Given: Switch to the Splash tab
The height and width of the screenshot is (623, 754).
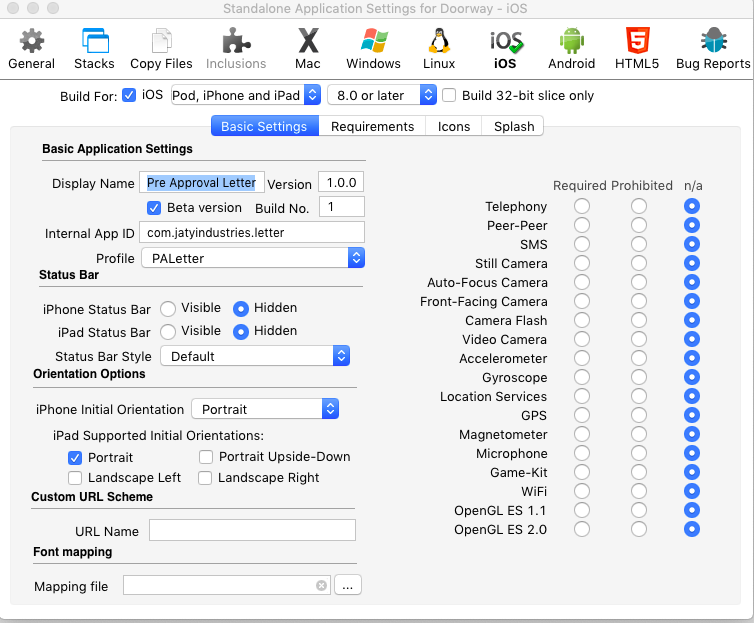Looking at the screenshot, I should 513,126.
